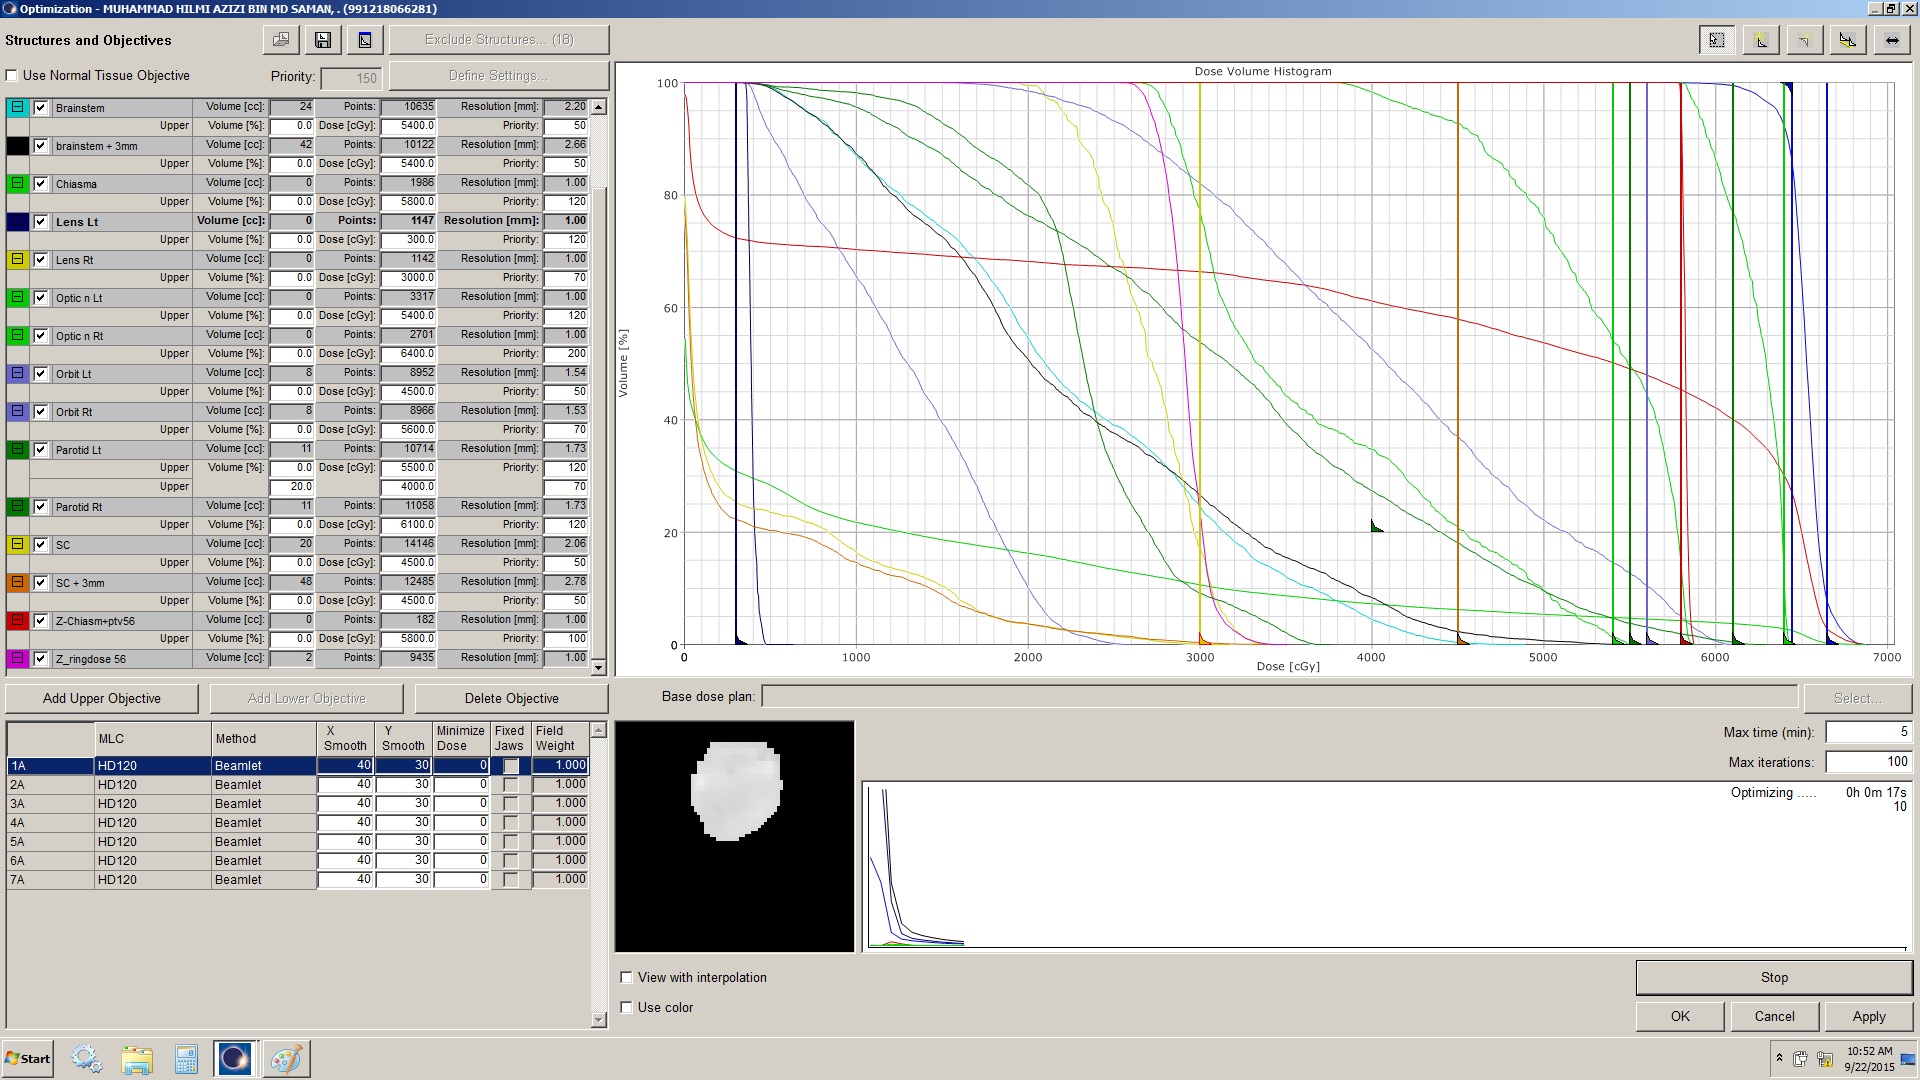Open the Windows Start menu
This screenshot has height=1080, width=1920.
pyautogui.click(x=28, y=1059)
